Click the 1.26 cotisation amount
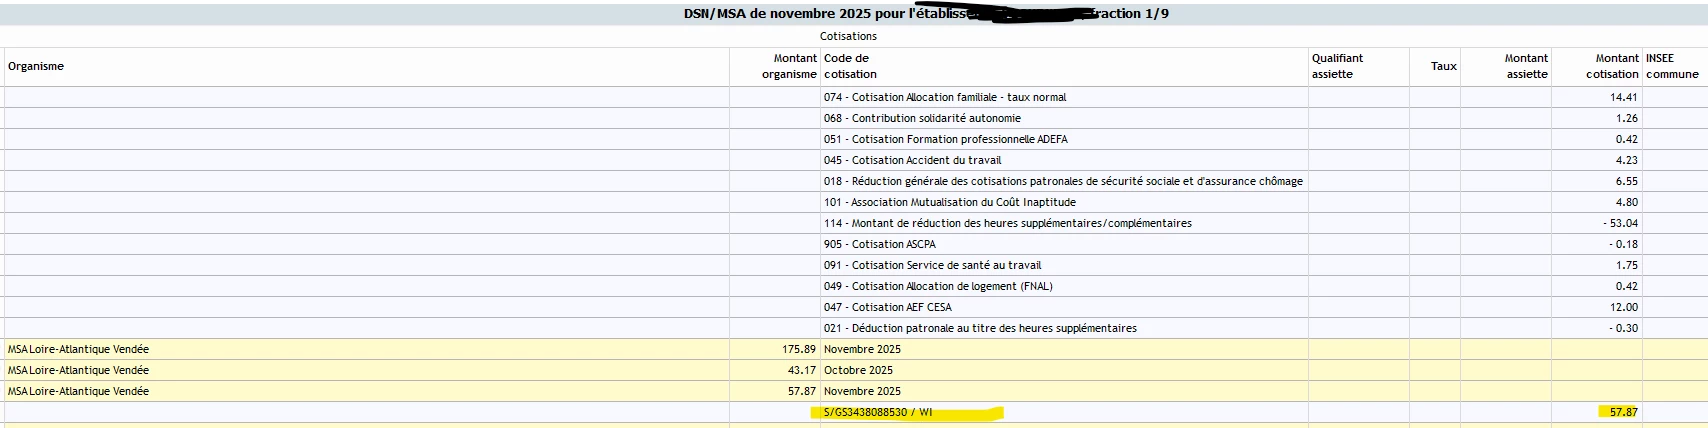 pyautogui.click(x=1627, y=118)
